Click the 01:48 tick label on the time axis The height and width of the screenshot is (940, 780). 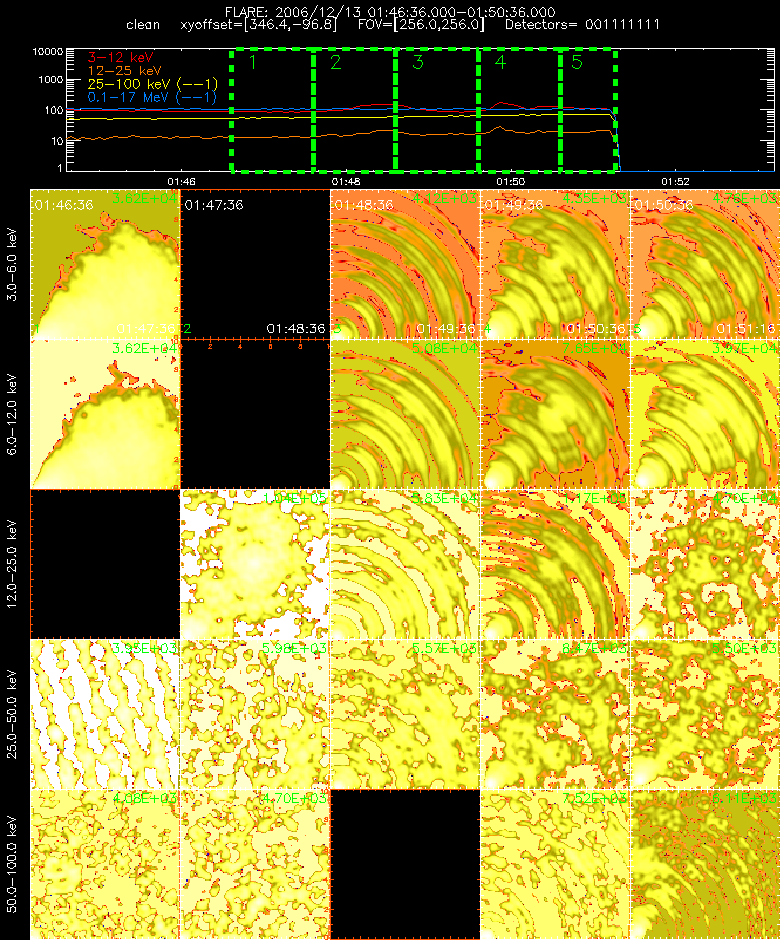pos(346,182)
